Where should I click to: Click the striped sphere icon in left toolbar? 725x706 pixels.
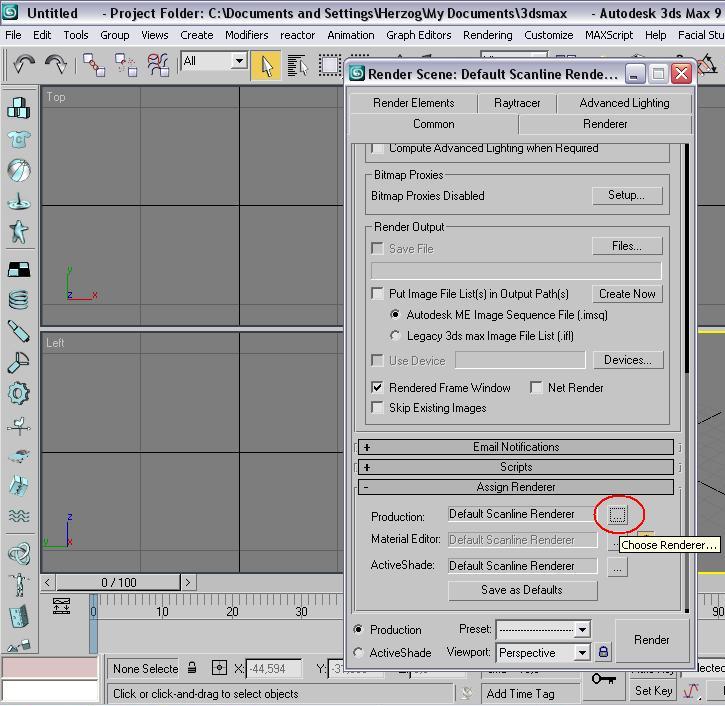(19, 171)
